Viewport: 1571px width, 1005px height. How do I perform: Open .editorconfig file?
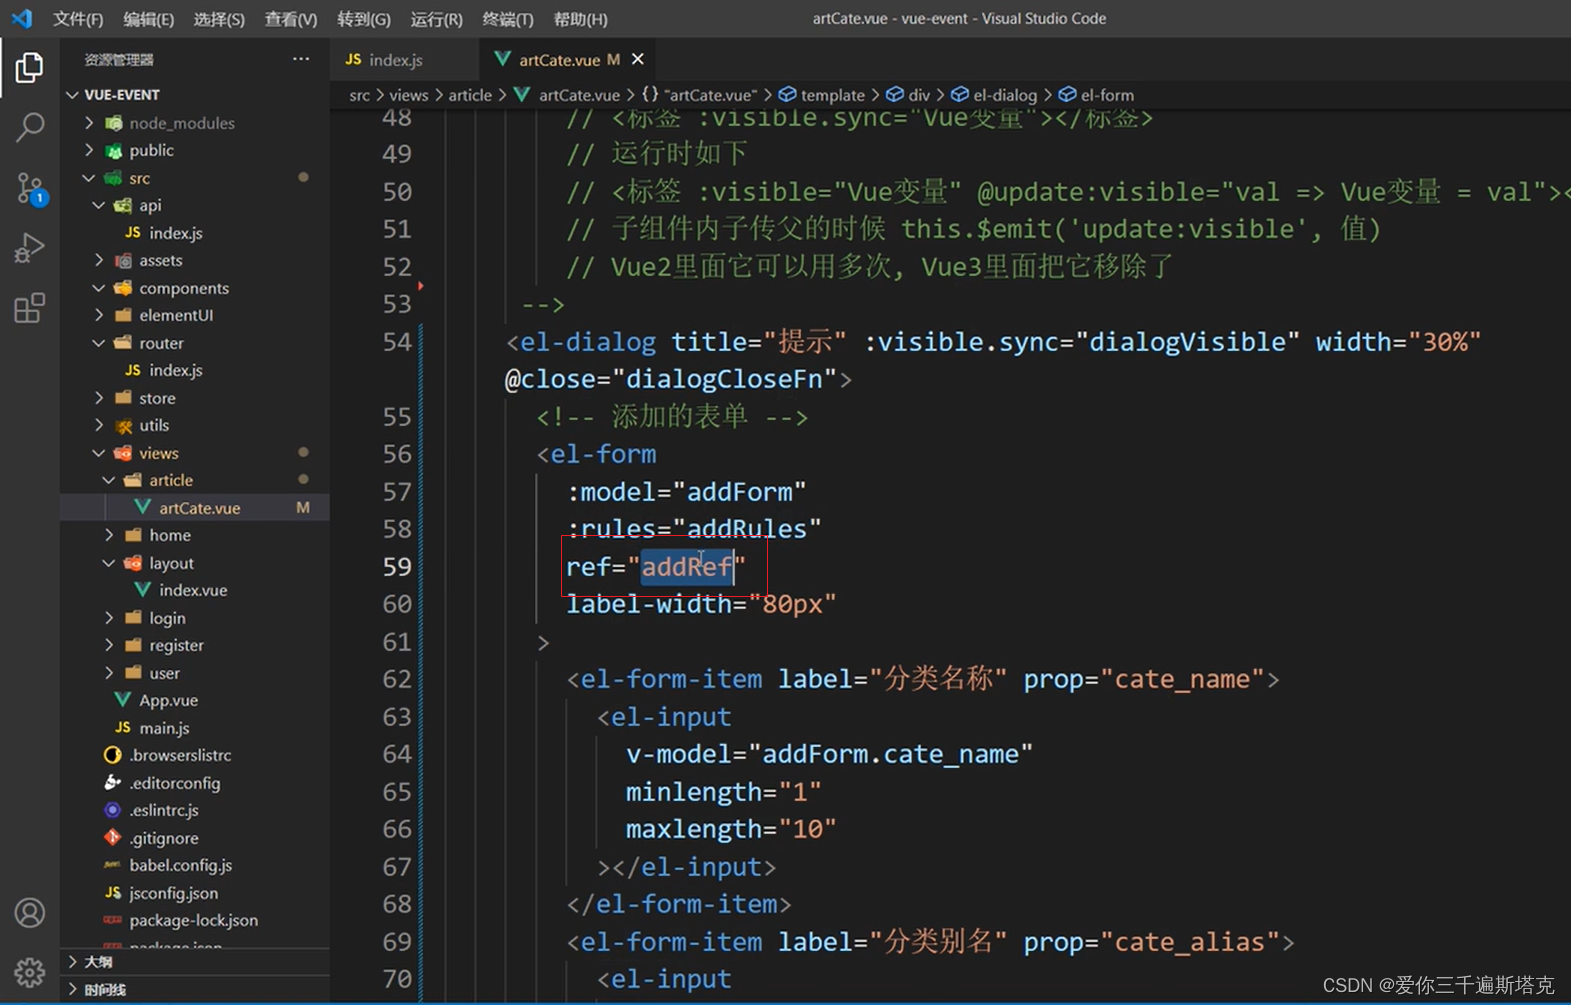tap(175, 783)
